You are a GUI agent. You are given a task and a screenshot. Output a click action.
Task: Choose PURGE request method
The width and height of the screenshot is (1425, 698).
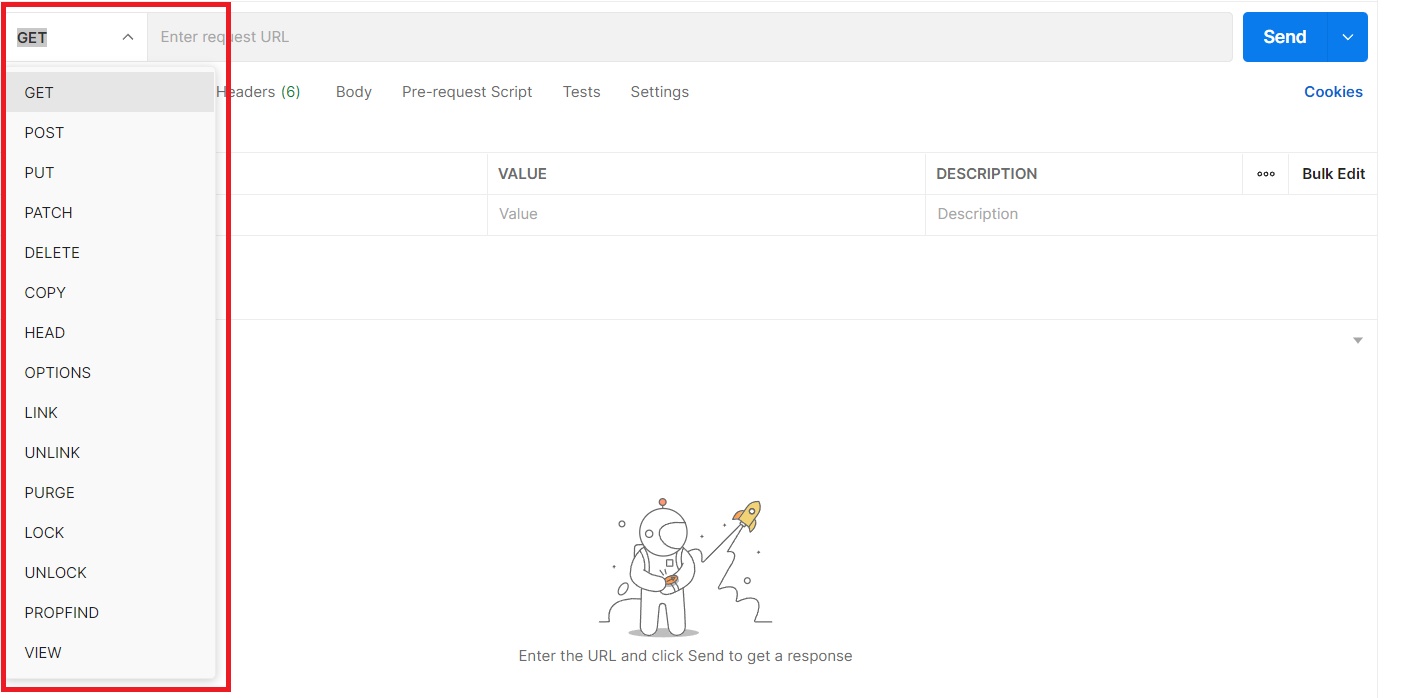pyautogui.click(x=111, y=492)
